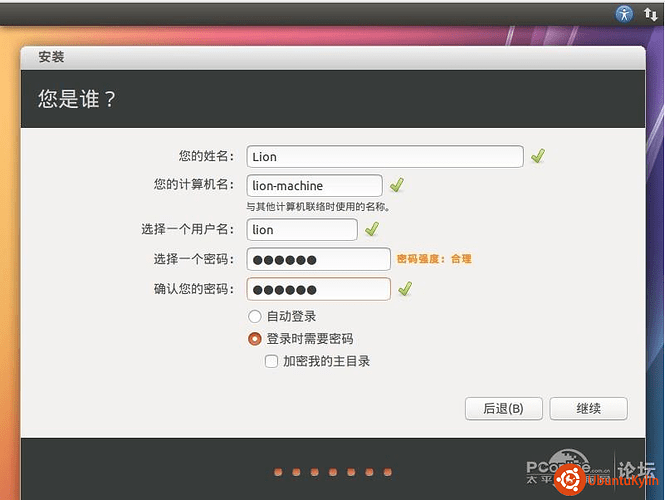Click the computer name field lion-machine
The width and height of the screenshot is (665, 500).
(314, 185)
